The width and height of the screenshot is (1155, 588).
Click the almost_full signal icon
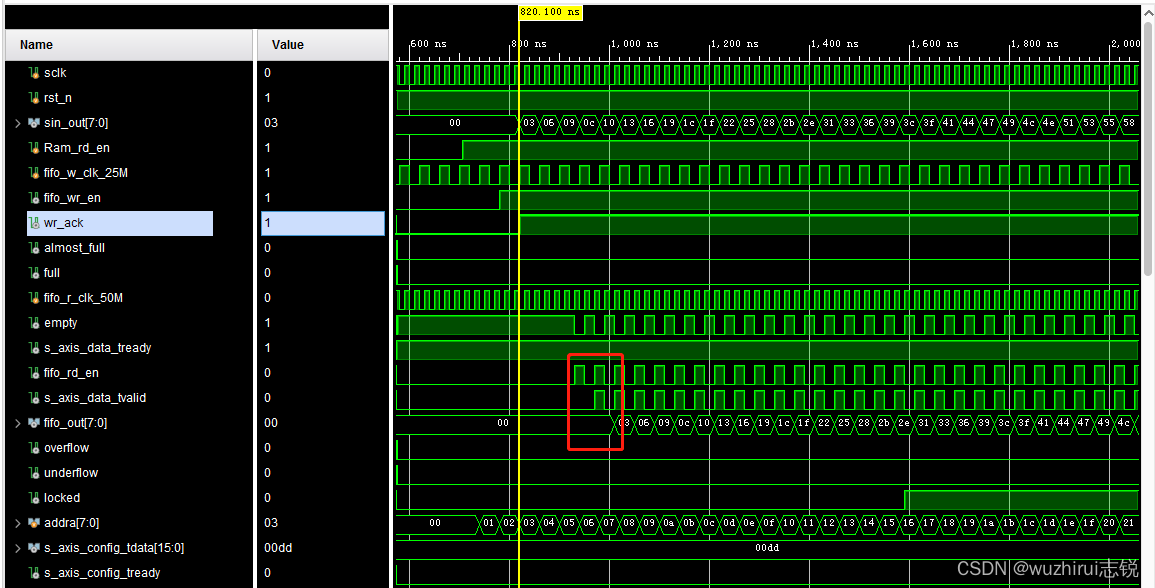click(34, 248)
